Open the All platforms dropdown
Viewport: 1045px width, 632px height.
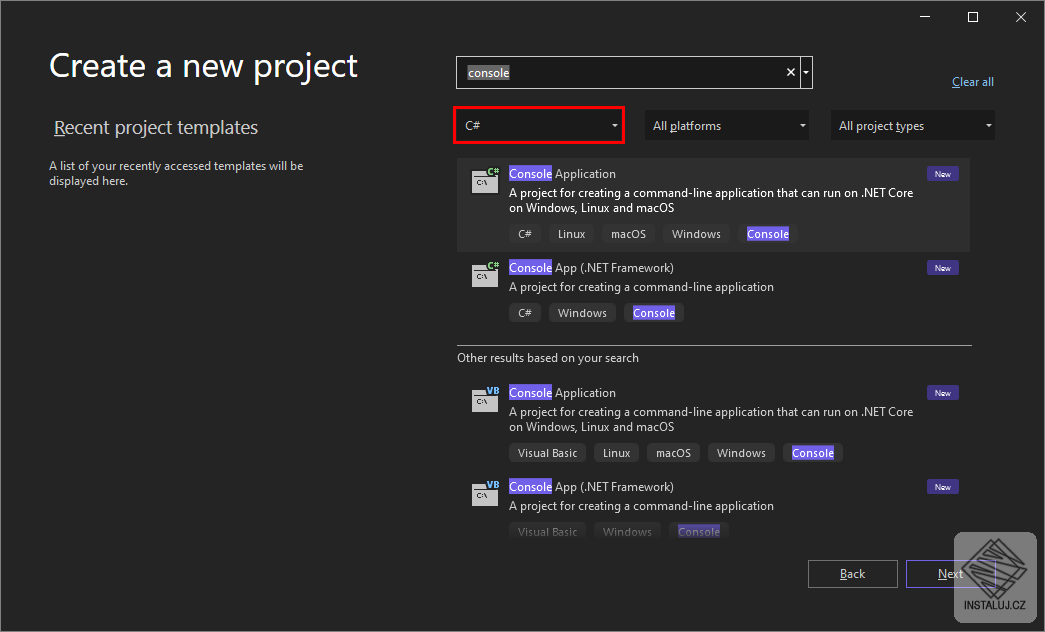726,125
